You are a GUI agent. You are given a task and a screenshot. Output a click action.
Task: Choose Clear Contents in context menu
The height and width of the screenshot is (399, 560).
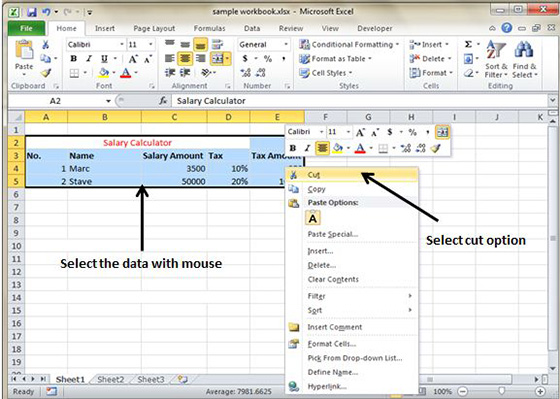[x=352, y=279]
